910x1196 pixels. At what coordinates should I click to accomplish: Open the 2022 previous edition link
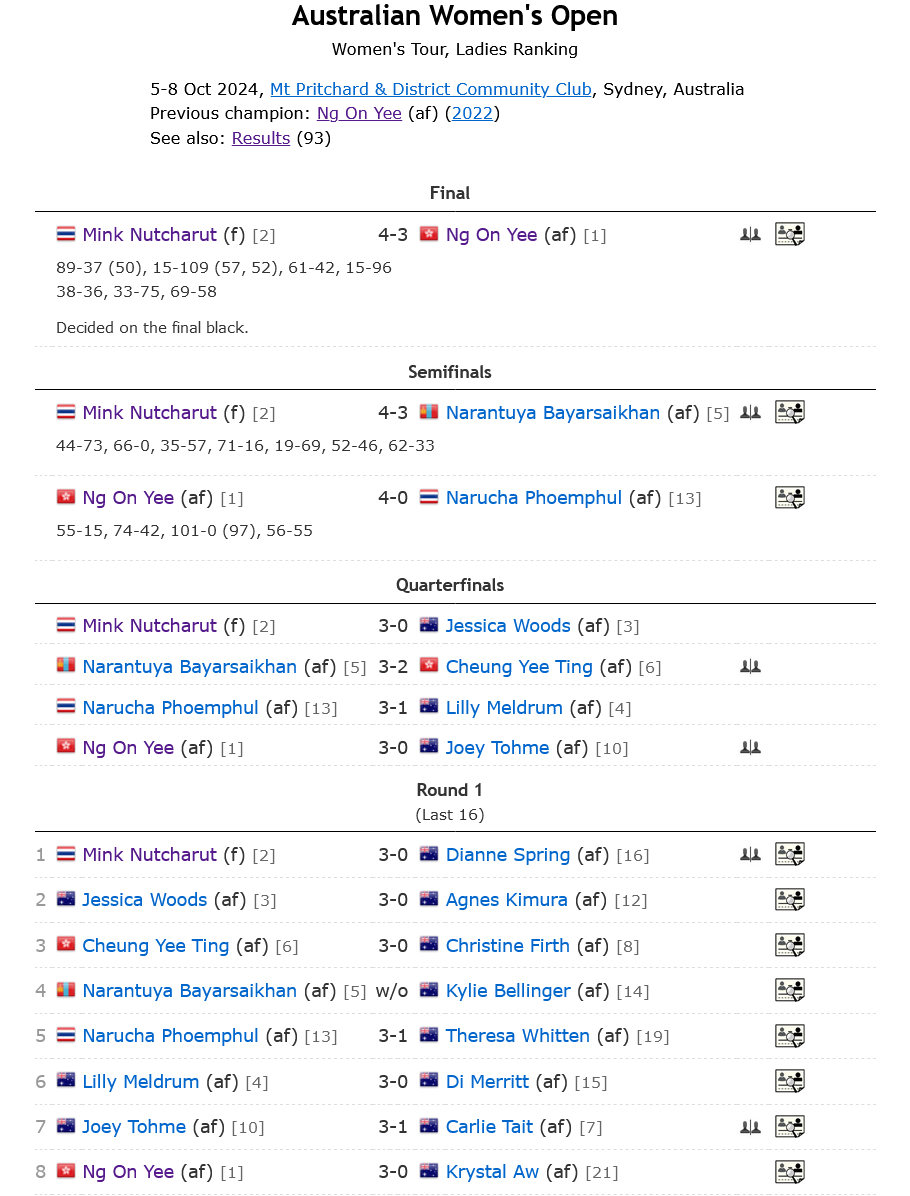pos(472,114)
